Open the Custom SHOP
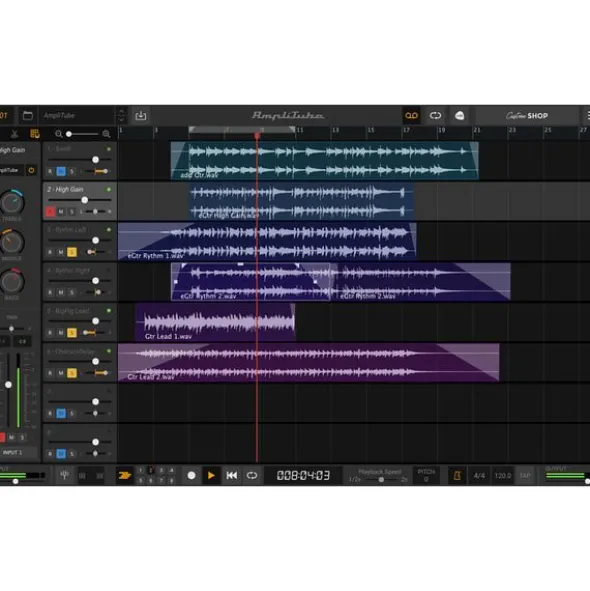 click(x=527, y=116)
